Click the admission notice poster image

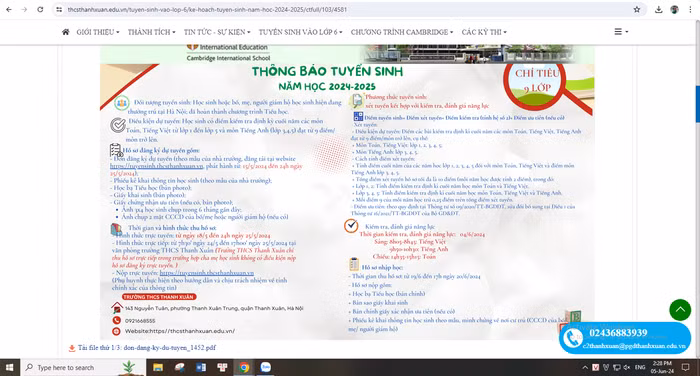click(347, 192)
